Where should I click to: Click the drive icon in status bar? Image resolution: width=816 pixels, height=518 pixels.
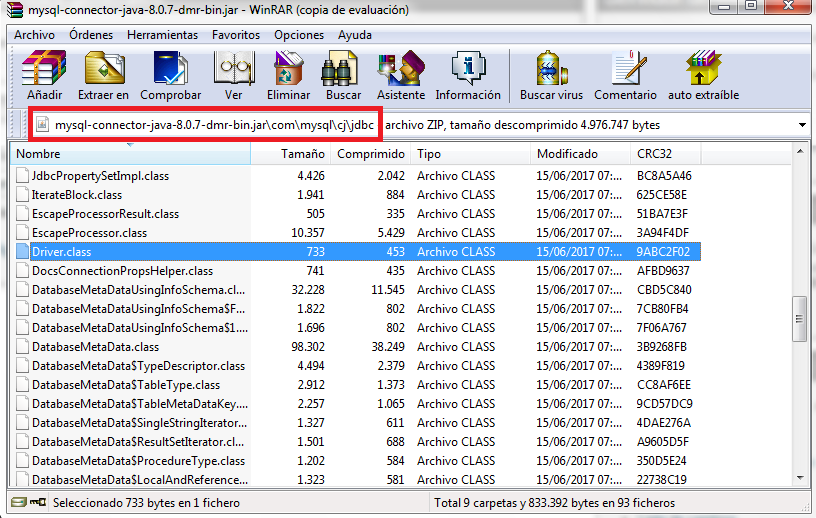pyautogui.click(x=19, y=502)
